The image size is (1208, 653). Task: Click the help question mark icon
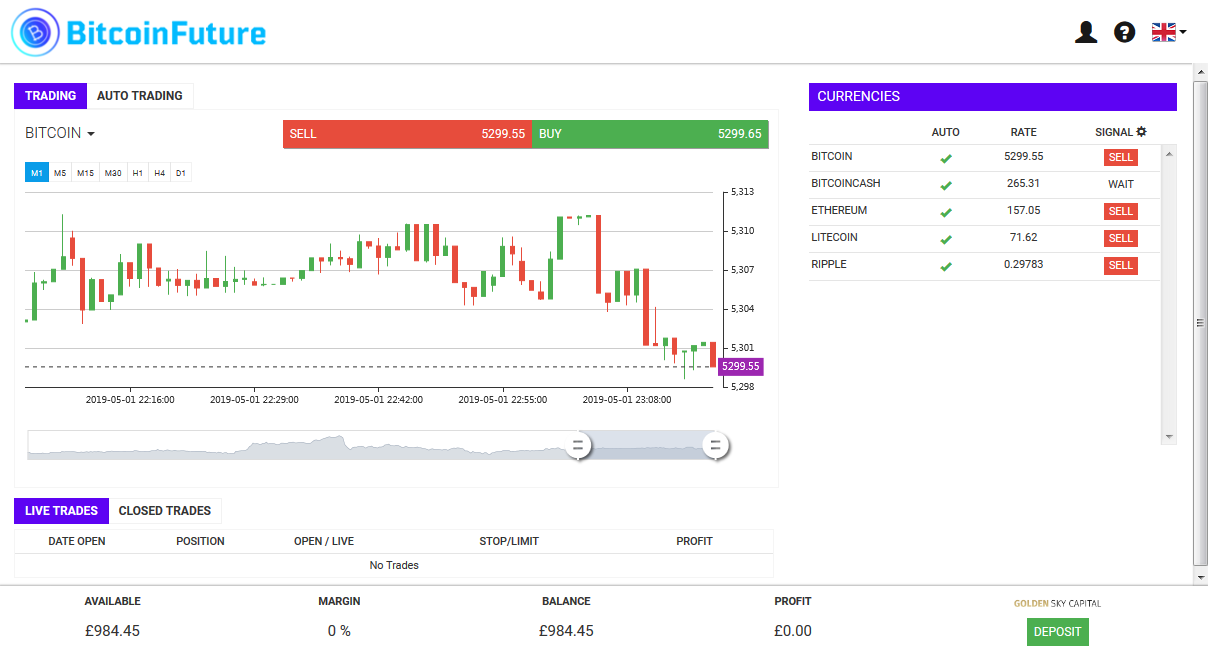[x=1124, y=33]
